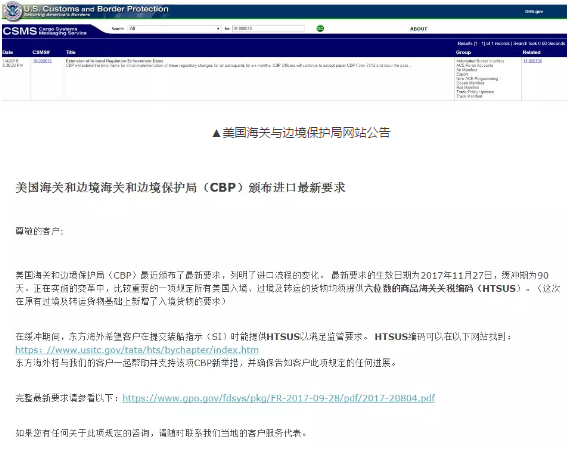Viewport: 571px width, 460px height.
Task: Open the Related message number link
Action: click(x=532, y=61)
